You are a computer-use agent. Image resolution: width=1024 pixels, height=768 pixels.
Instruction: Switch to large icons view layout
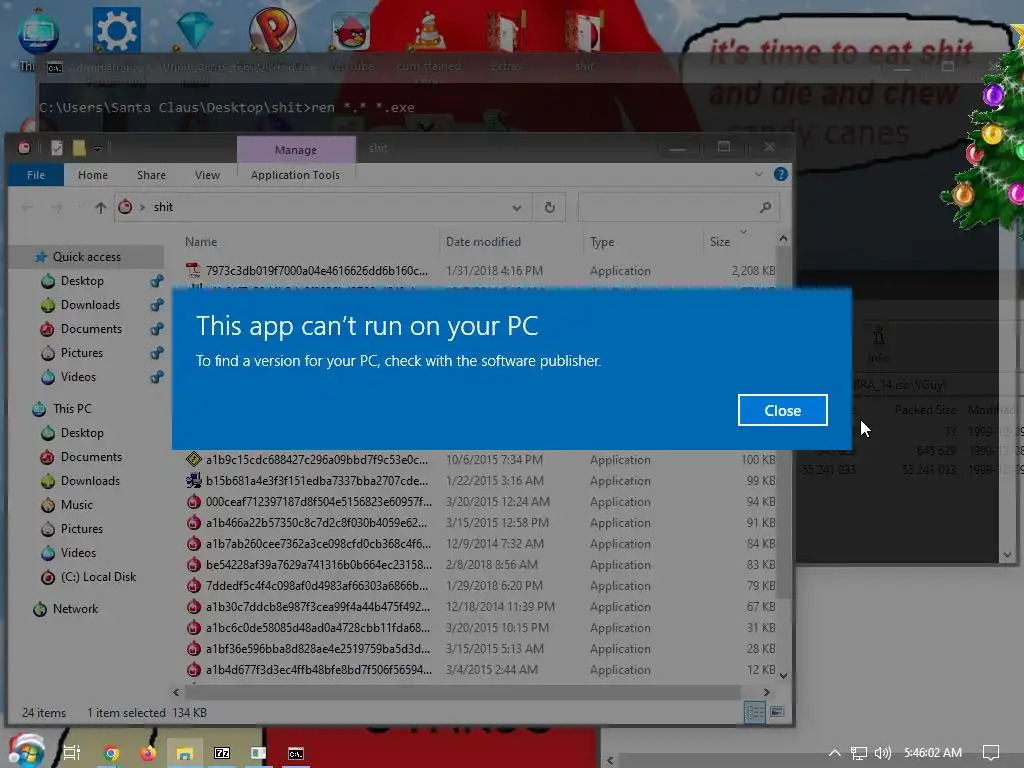(x=776, y=712)
